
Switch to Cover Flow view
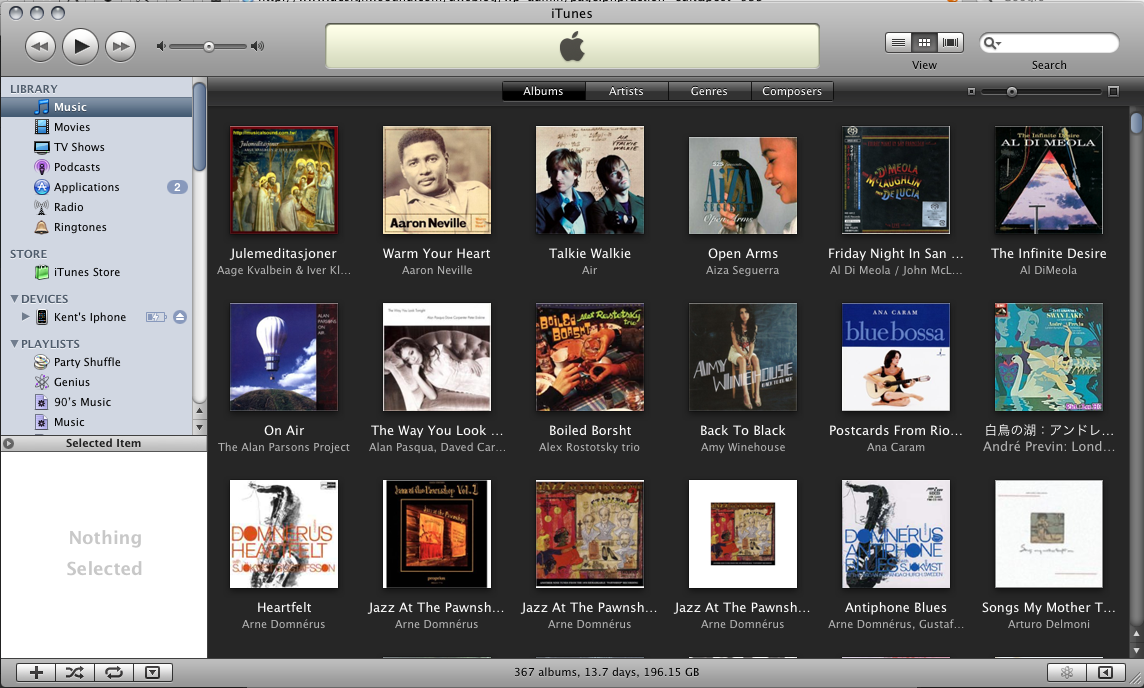pyautogui.click(x=950, y=43)
